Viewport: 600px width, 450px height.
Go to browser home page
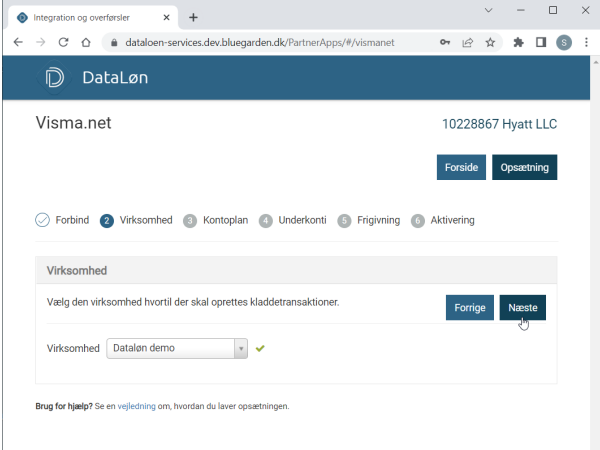pos(86,42)
